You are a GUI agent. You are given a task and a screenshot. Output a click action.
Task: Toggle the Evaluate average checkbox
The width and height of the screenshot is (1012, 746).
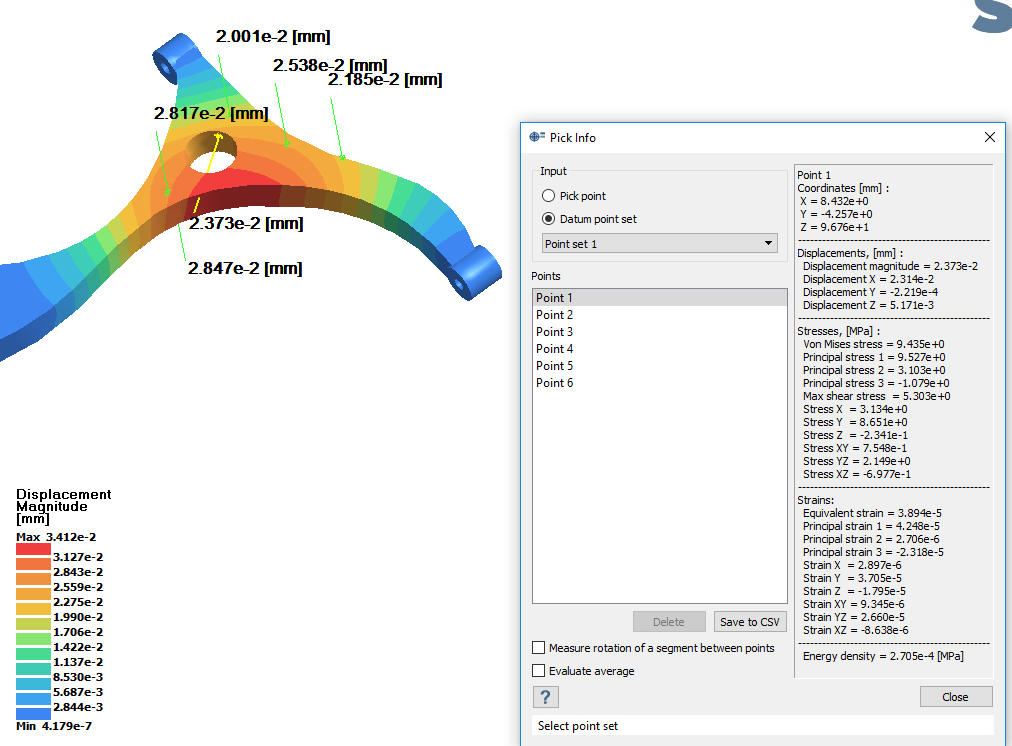[x=539, y=671]
